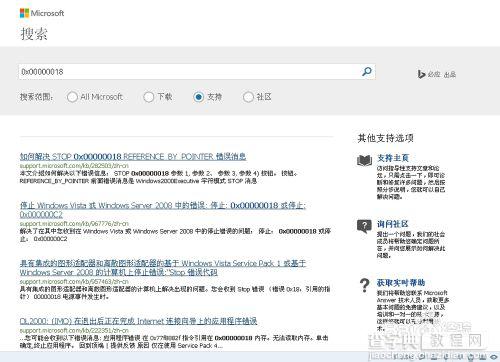The image size is (500, 362).
Task: Click the question mark icon for 获取实时帮助
Action: tap(365, 286)
